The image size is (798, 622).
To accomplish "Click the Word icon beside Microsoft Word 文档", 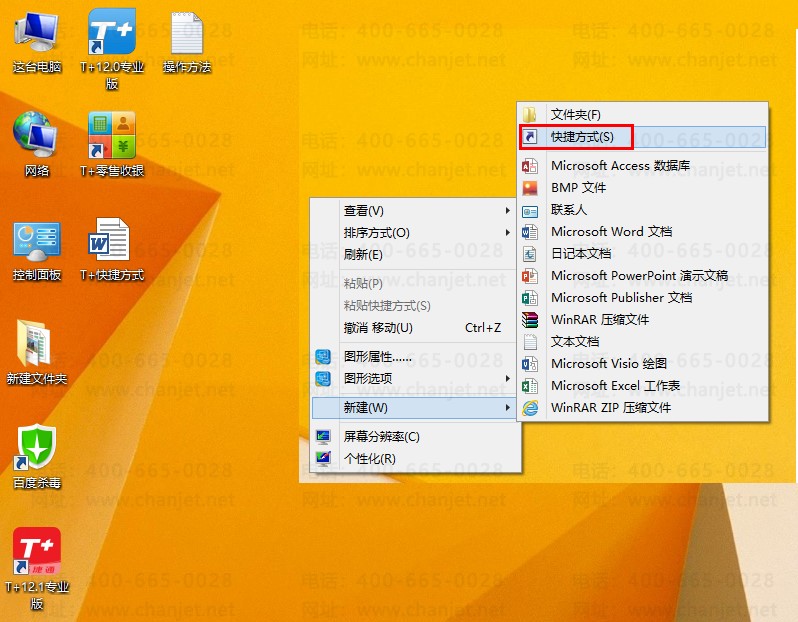I will click(x=530, y=232).
